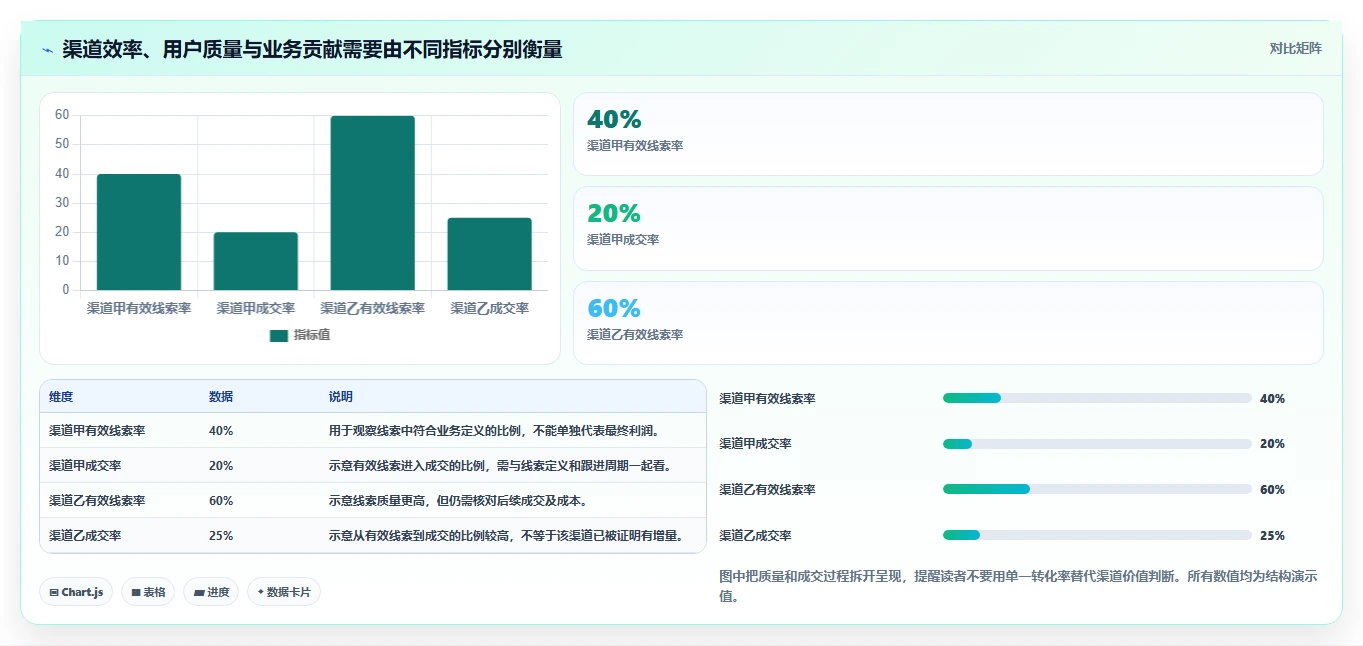Screen dimensions: 1363x646
Task: Click the large 60% card value
Action: (x=614, y=309)
